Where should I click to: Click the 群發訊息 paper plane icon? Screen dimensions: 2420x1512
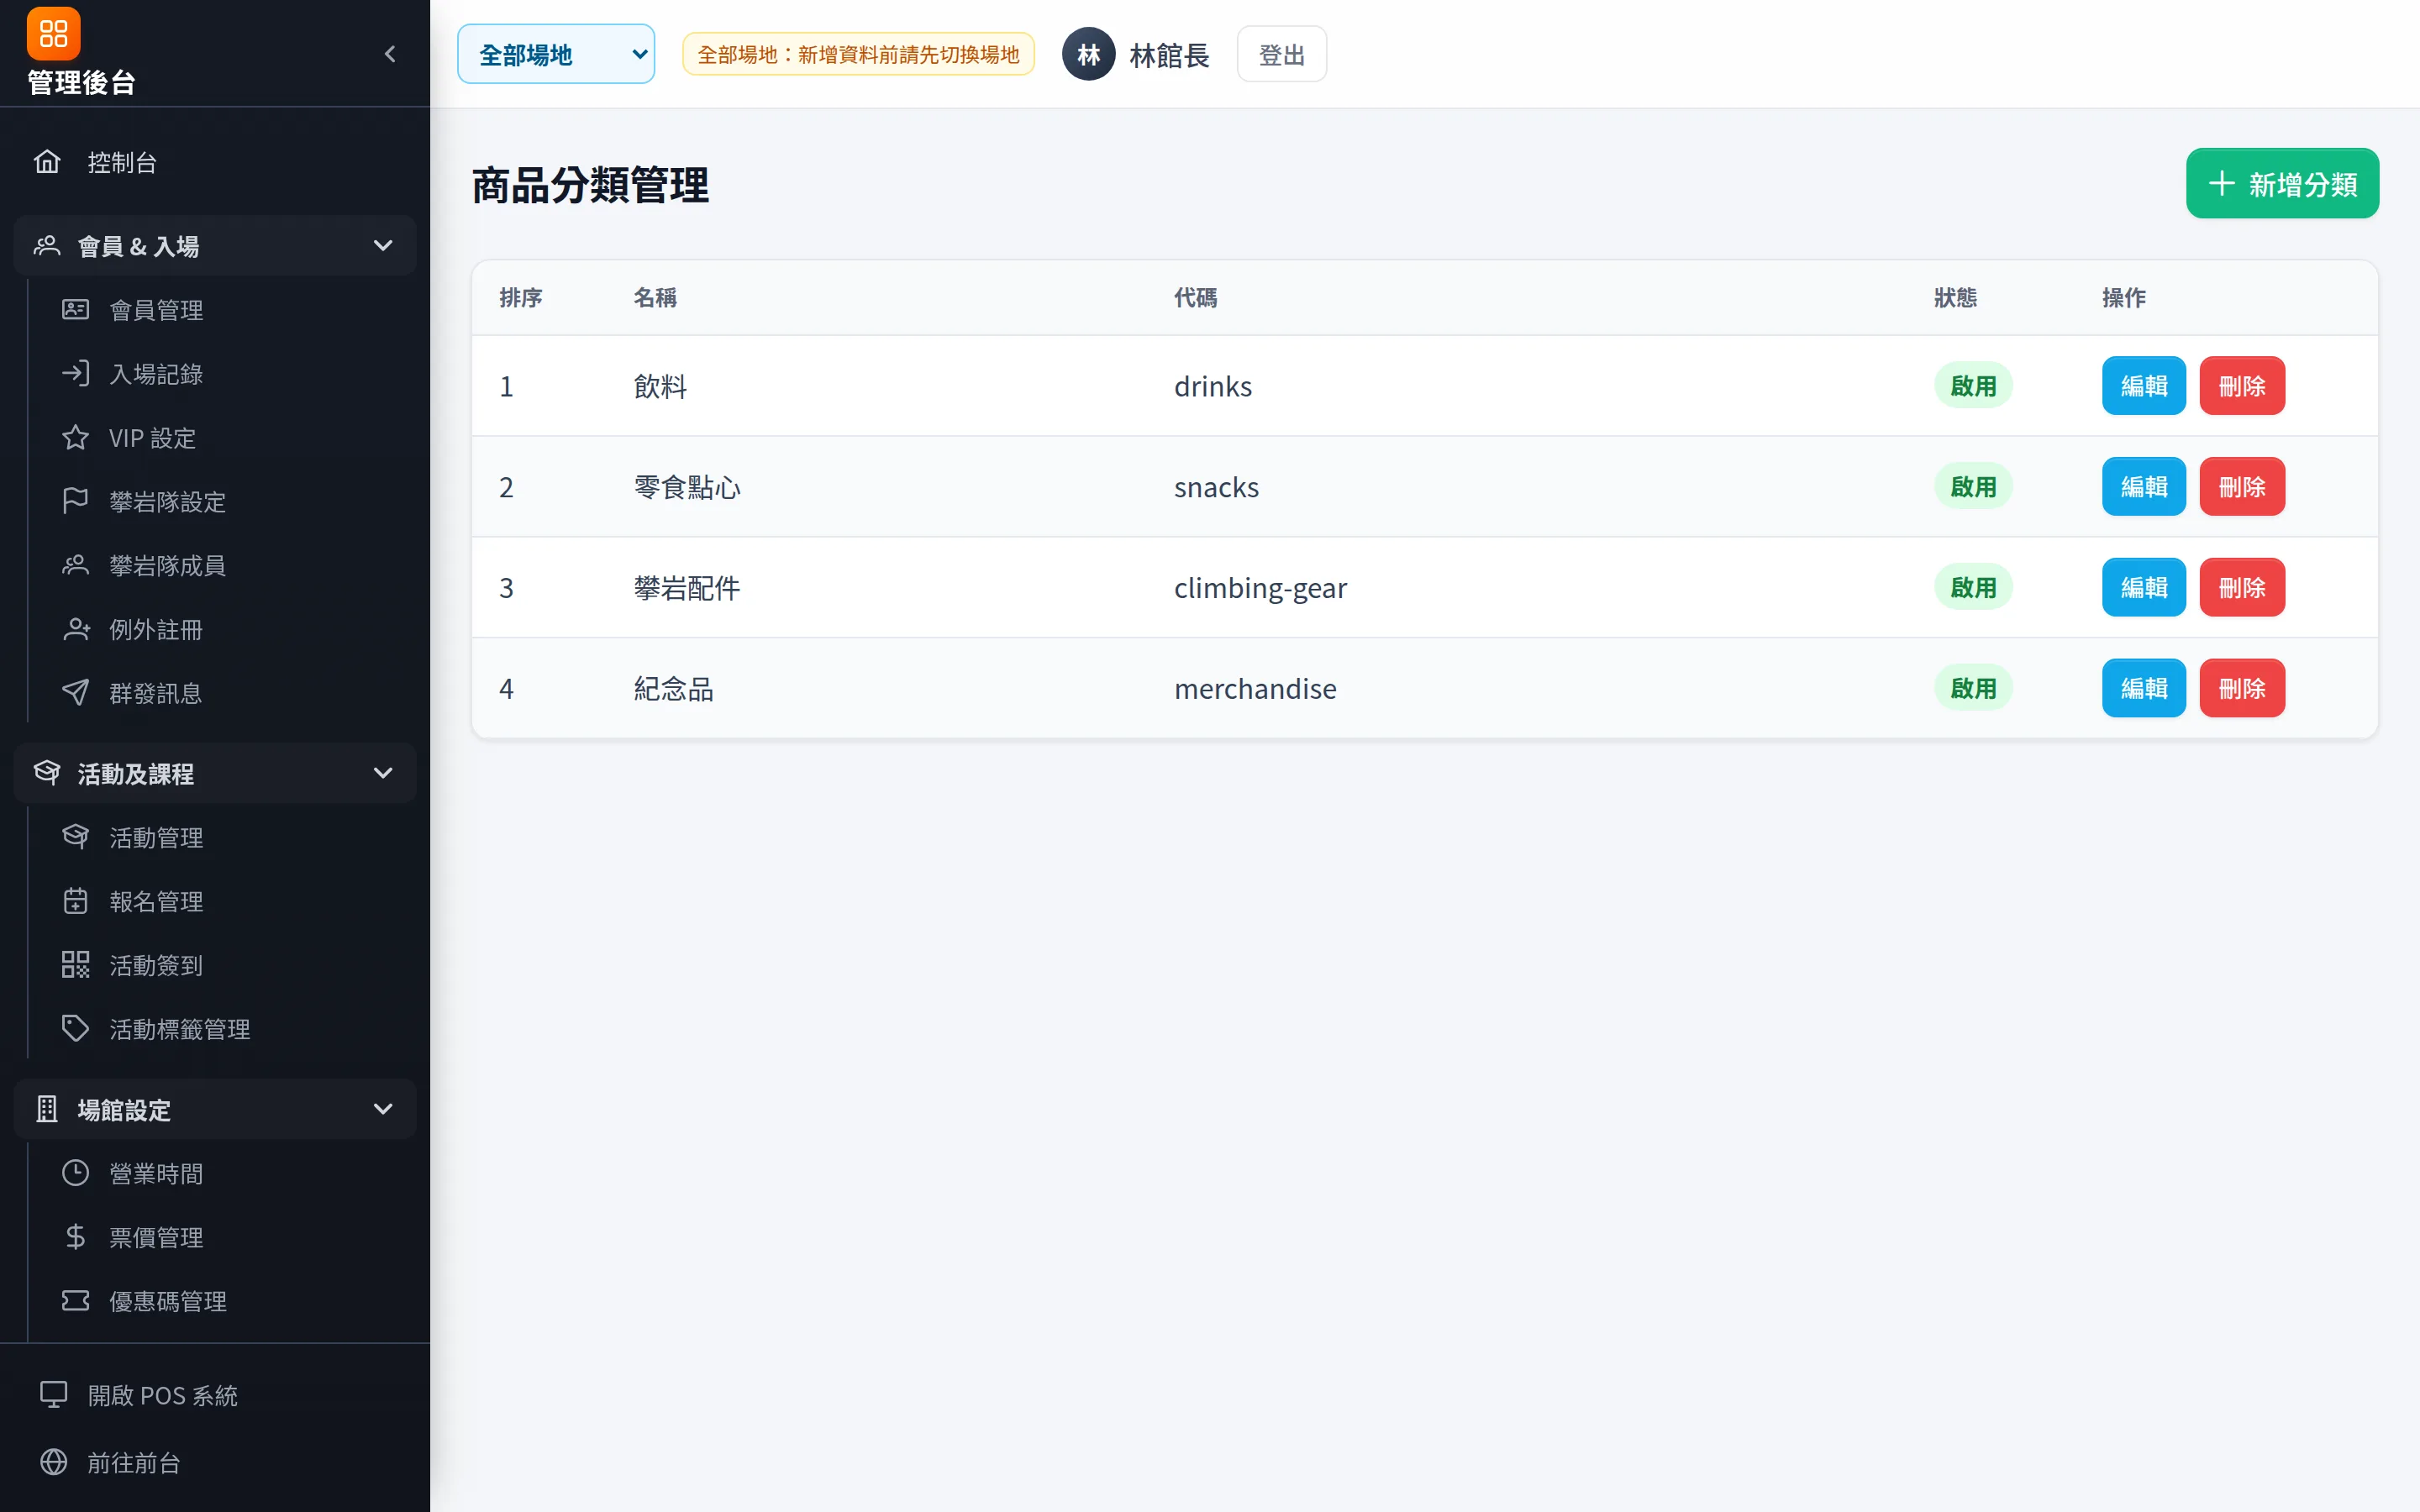75,693
